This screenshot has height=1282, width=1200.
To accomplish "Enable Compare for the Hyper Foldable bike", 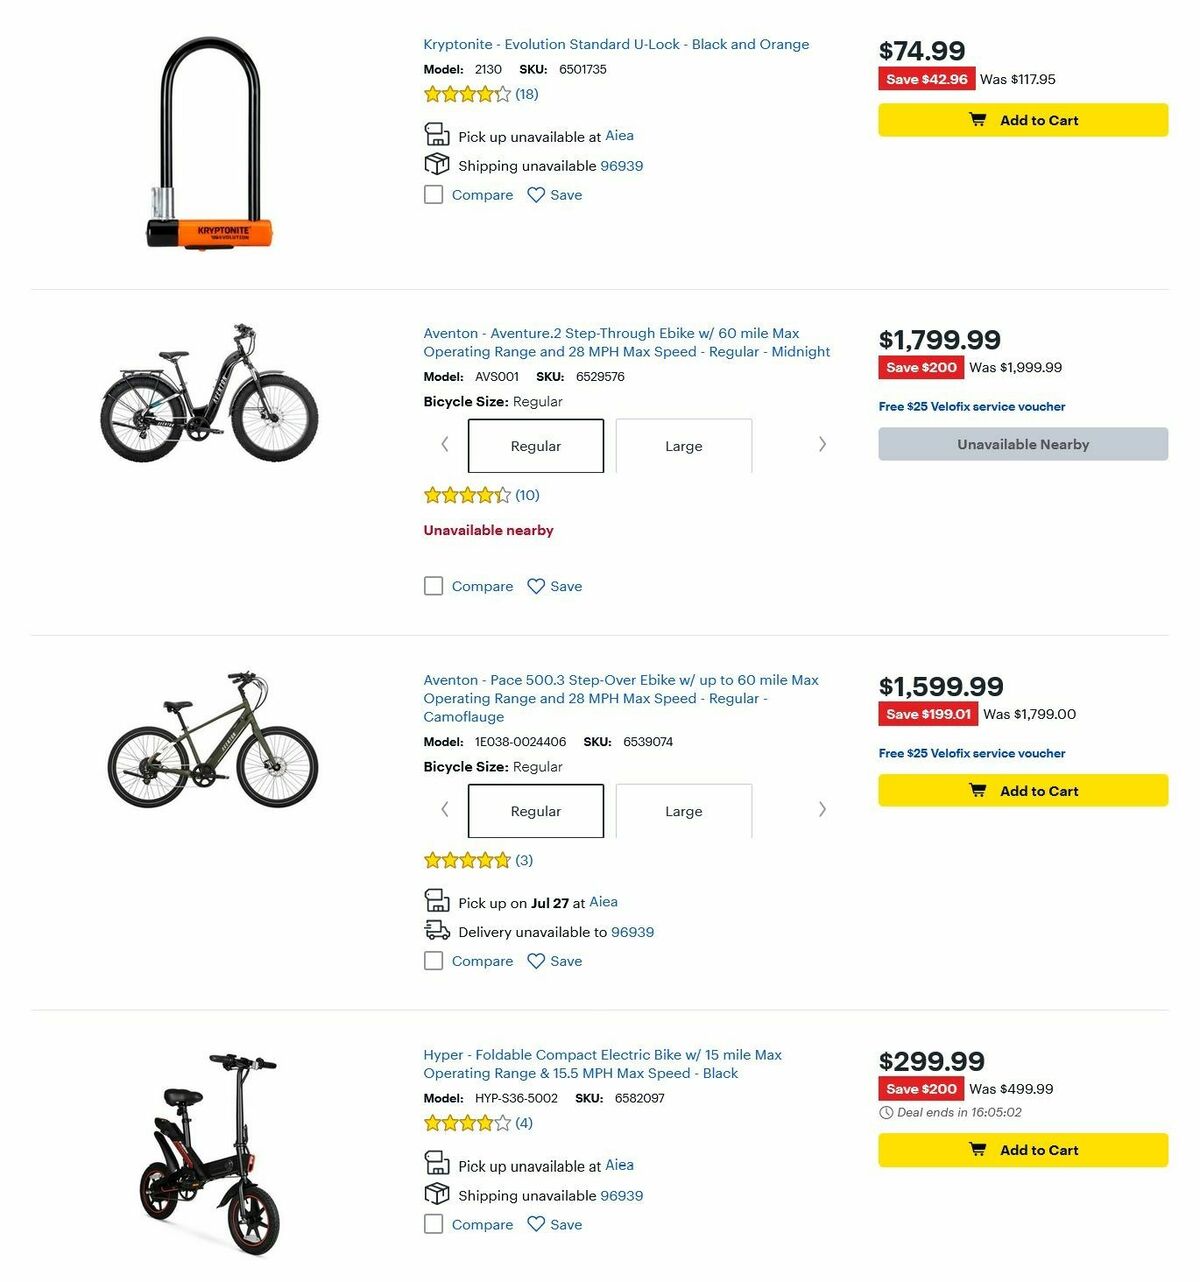I will 433,1224.
